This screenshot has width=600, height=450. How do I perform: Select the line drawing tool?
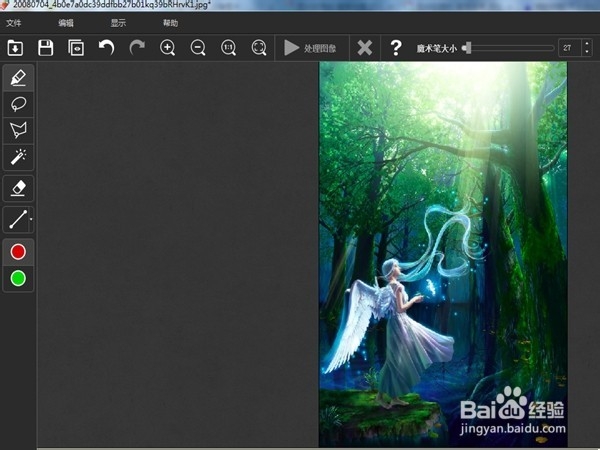click(16, 219)
